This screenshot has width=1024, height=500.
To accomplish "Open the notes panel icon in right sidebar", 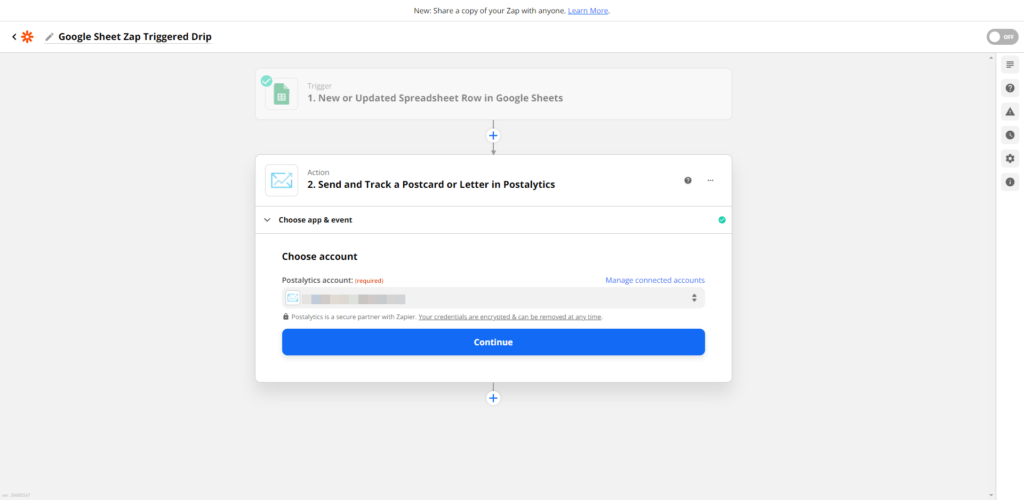I will point(1010,65).
